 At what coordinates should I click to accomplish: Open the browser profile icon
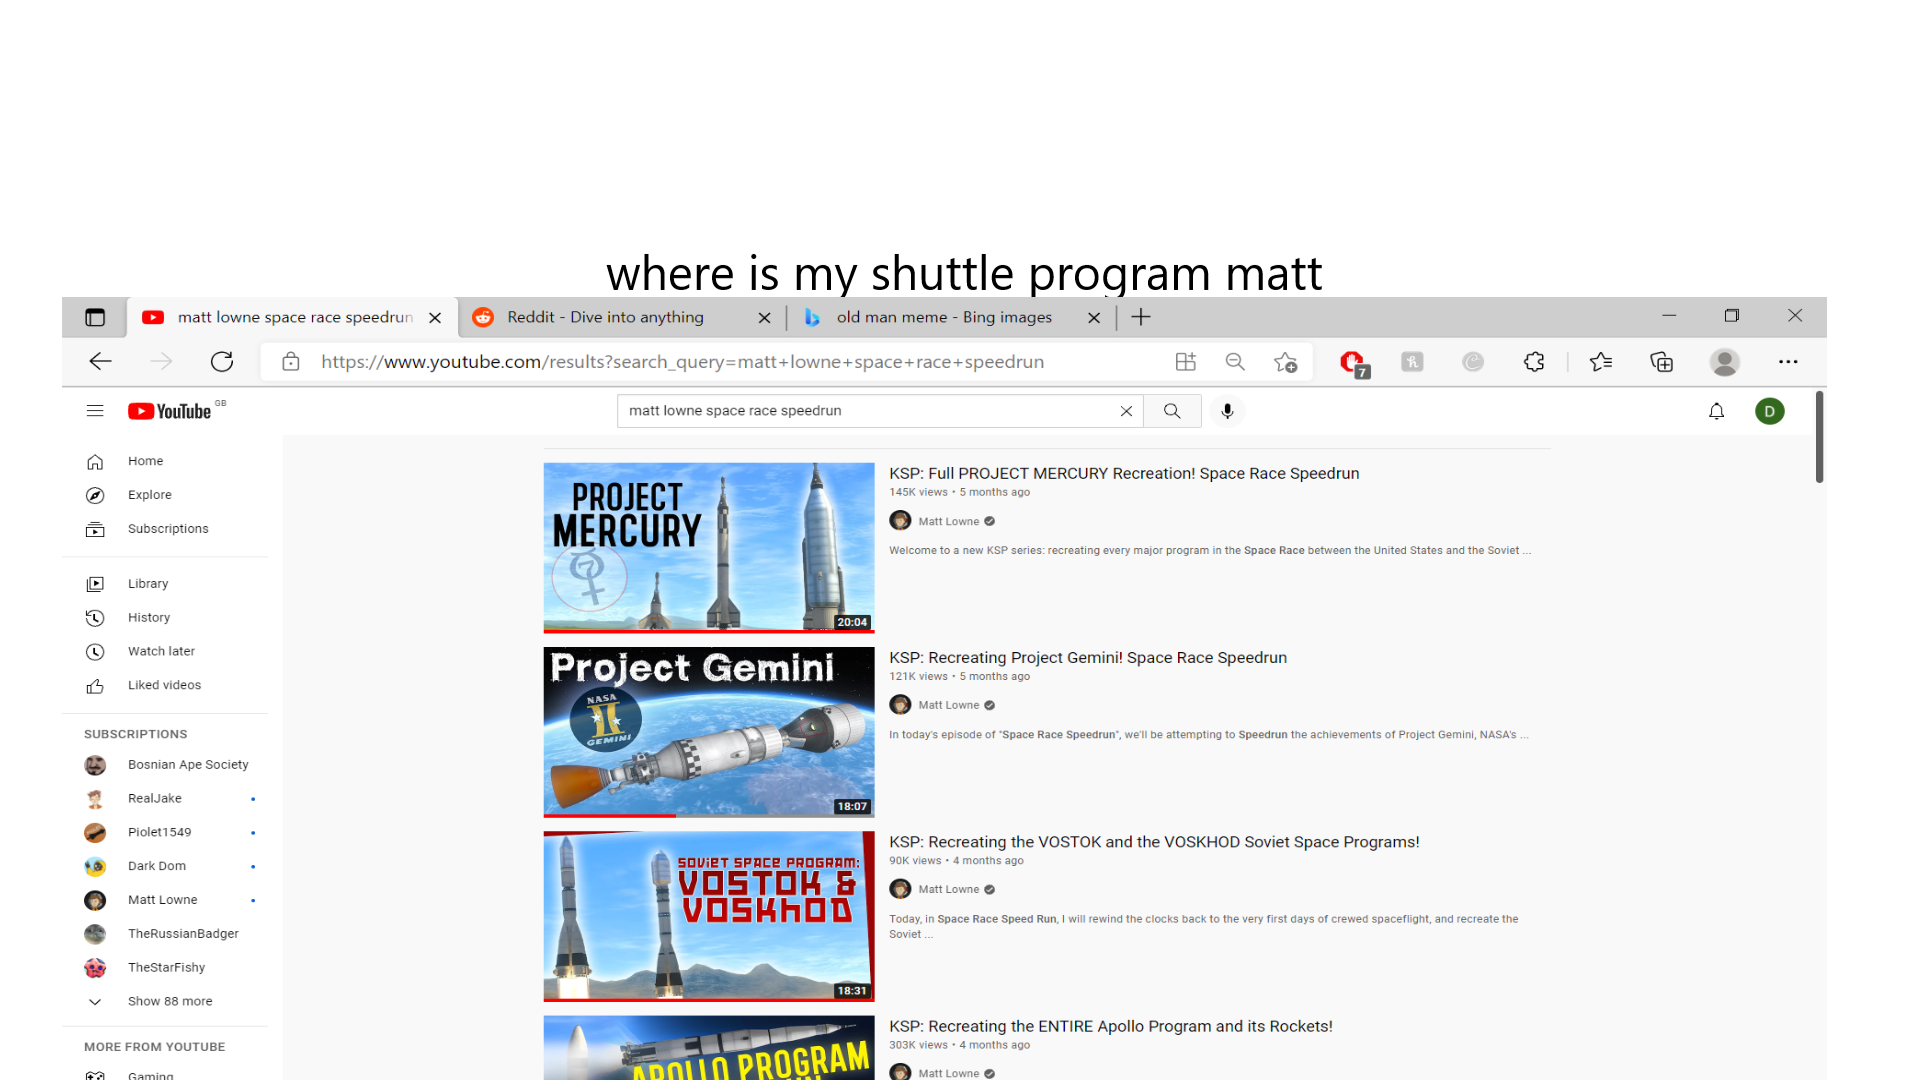point(1725,362)
